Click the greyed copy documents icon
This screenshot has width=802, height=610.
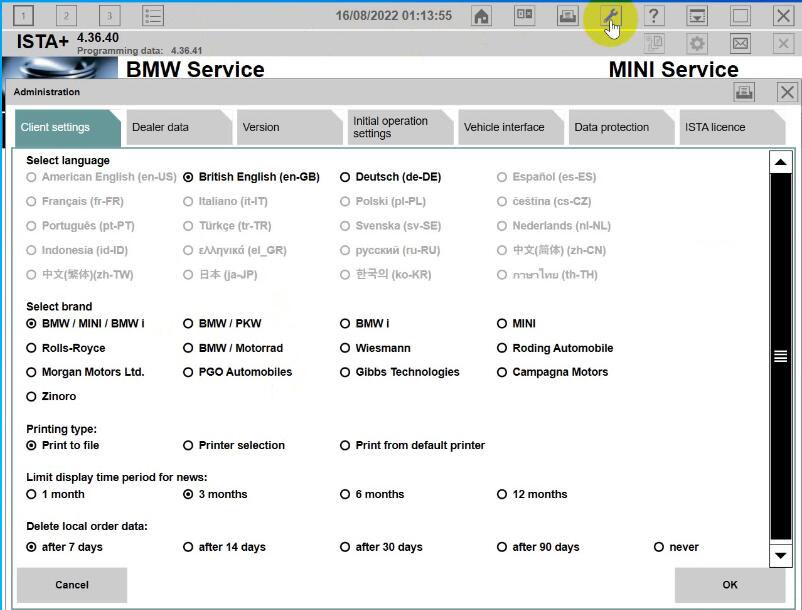click(654, 44)
